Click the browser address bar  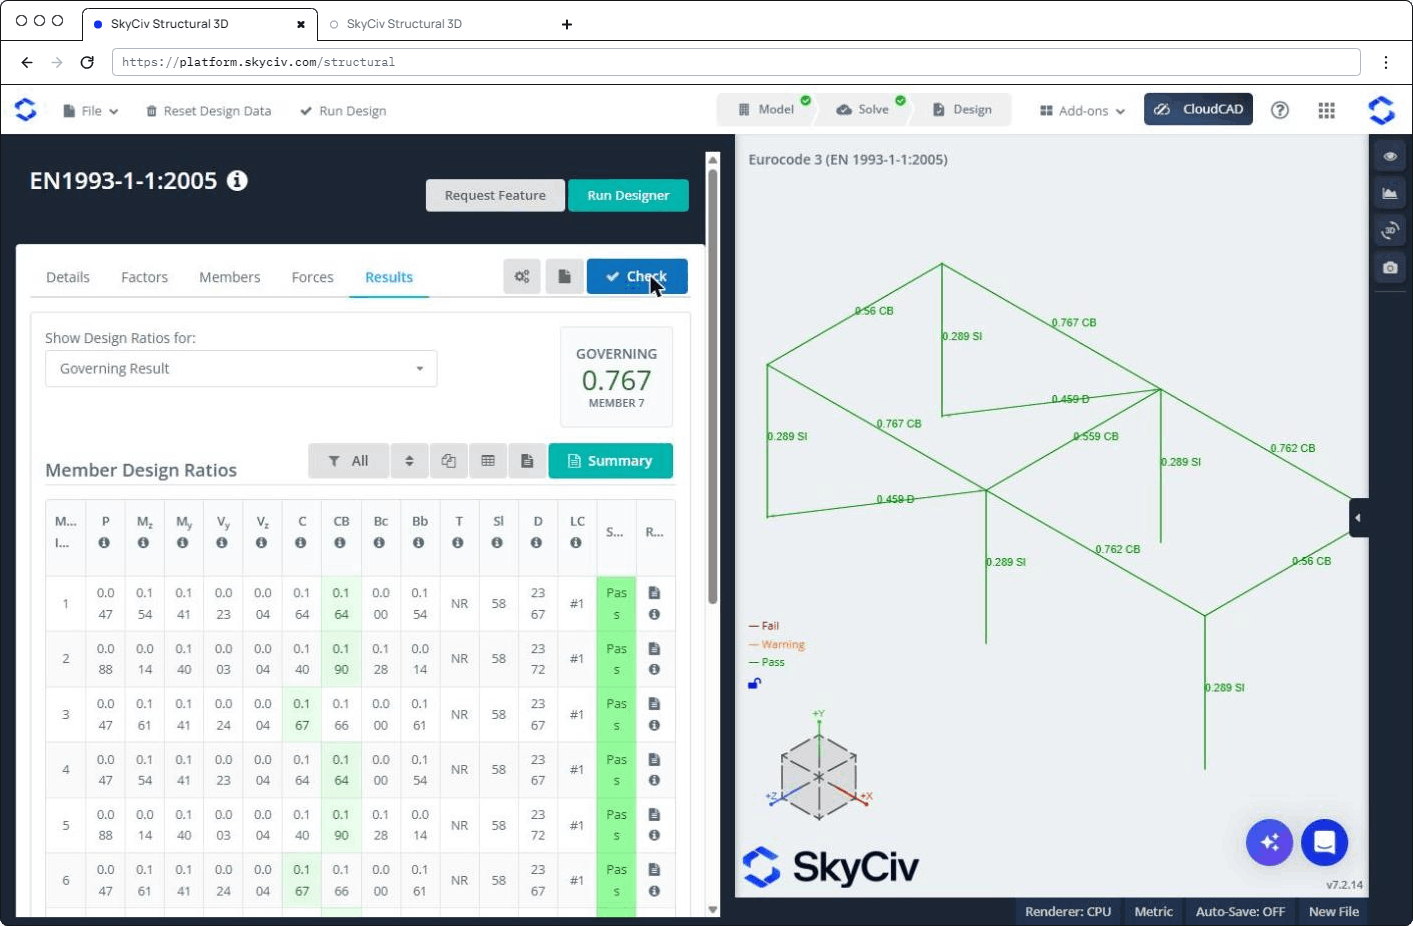click(736, 62)
